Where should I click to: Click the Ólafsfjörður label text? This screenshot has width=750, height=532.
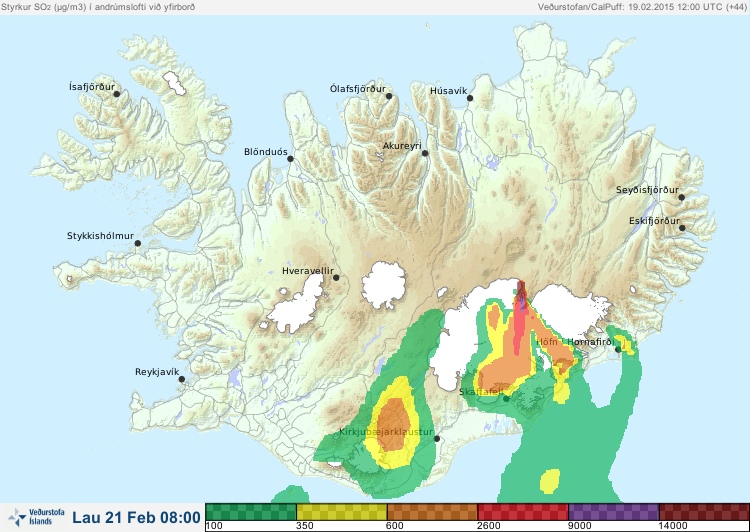click(358, 89)
